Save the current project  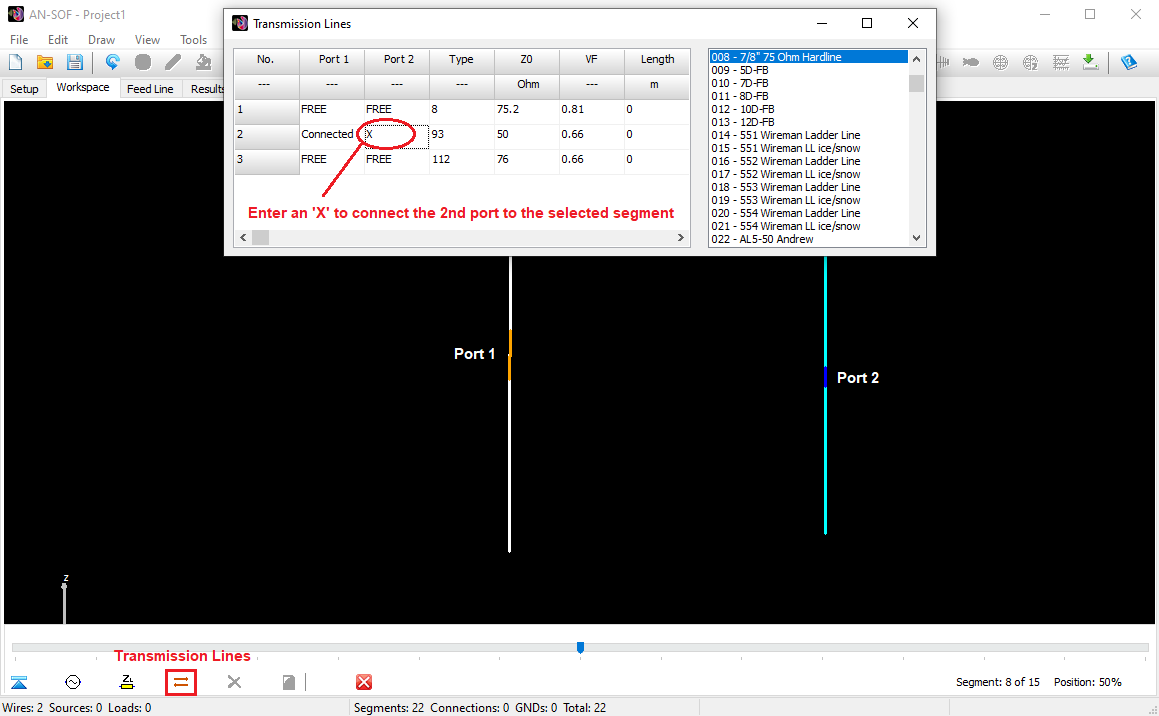click(x=75, y=62)
